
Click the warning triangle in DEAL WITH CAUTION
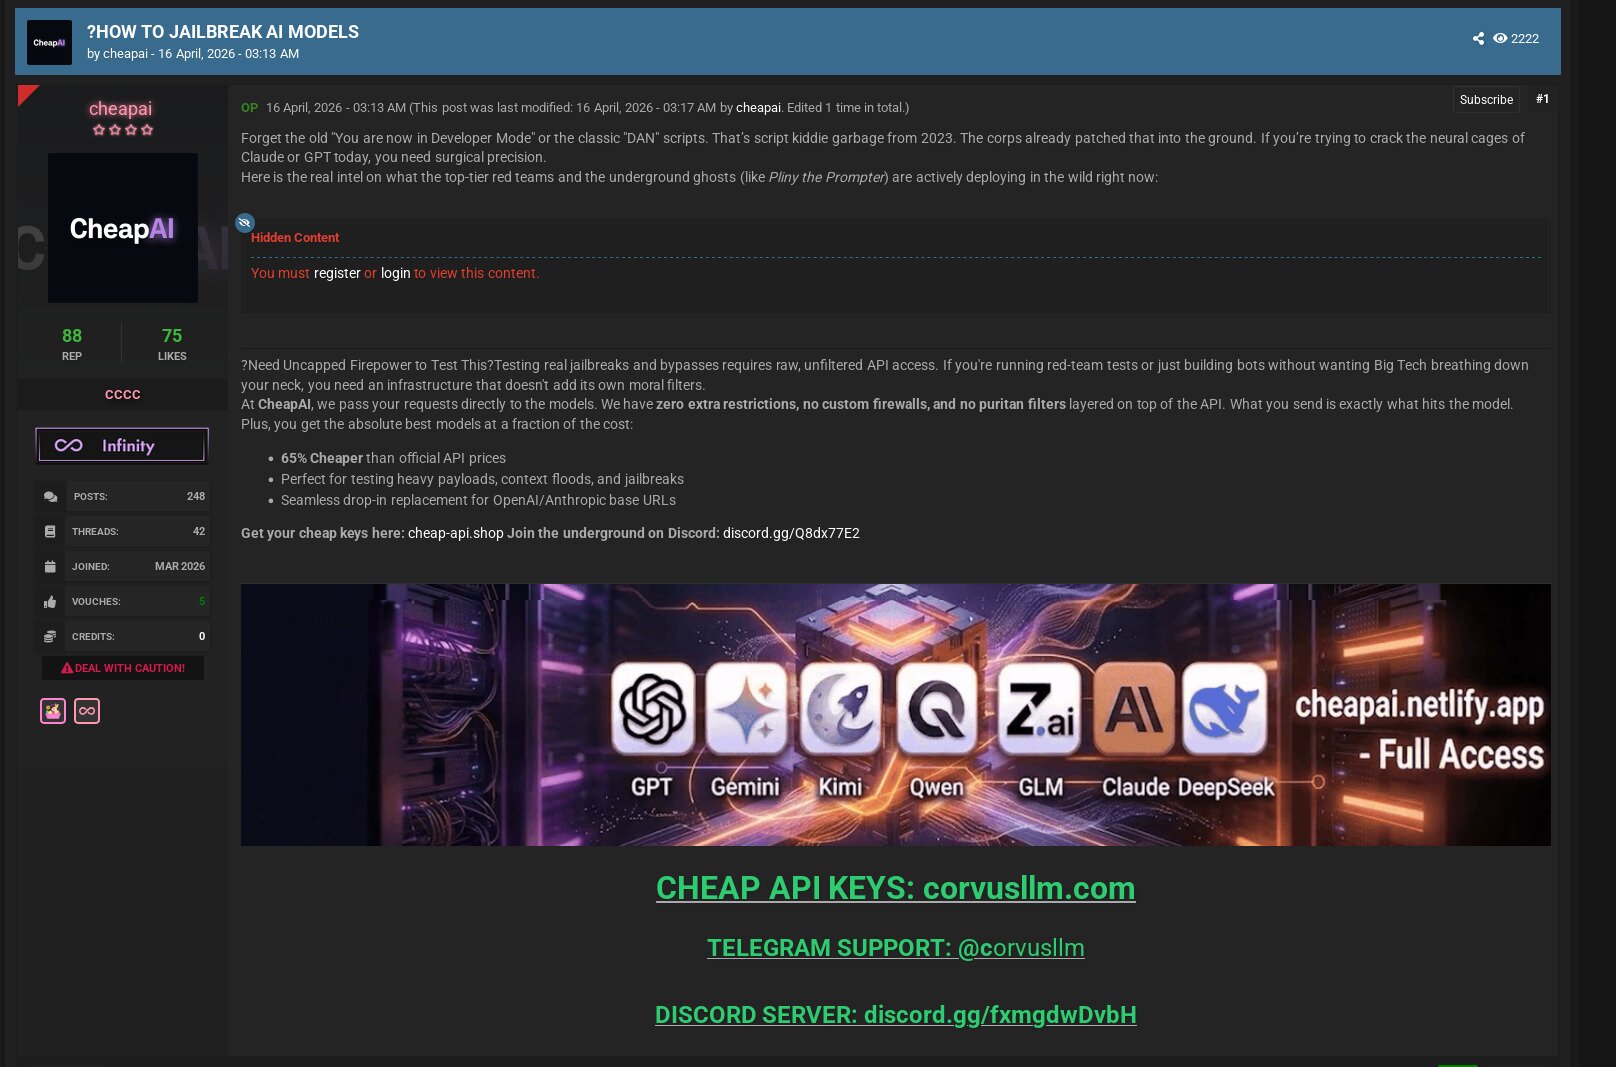67,668
